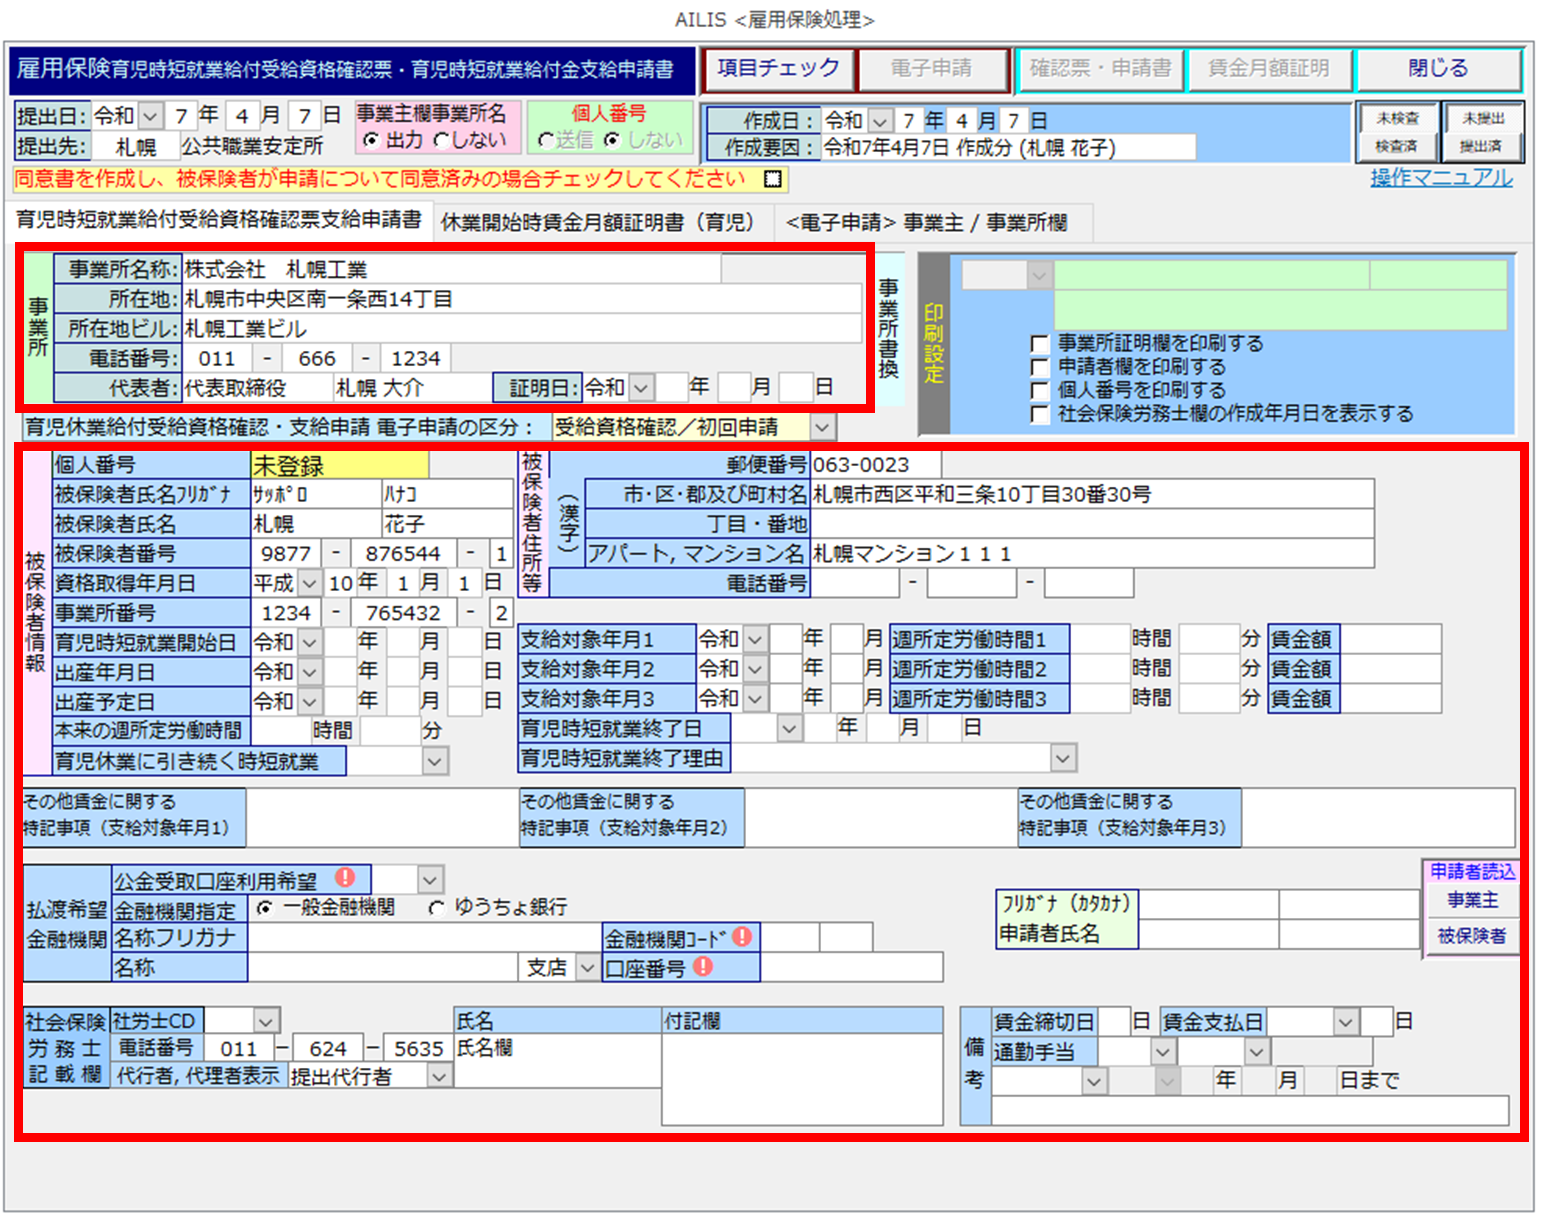The height and width of the screenshot is (1220, 1541).
Task: Open the <電子申請> 事業主 / 事業所欄 tab
Action: click(926, 222)
